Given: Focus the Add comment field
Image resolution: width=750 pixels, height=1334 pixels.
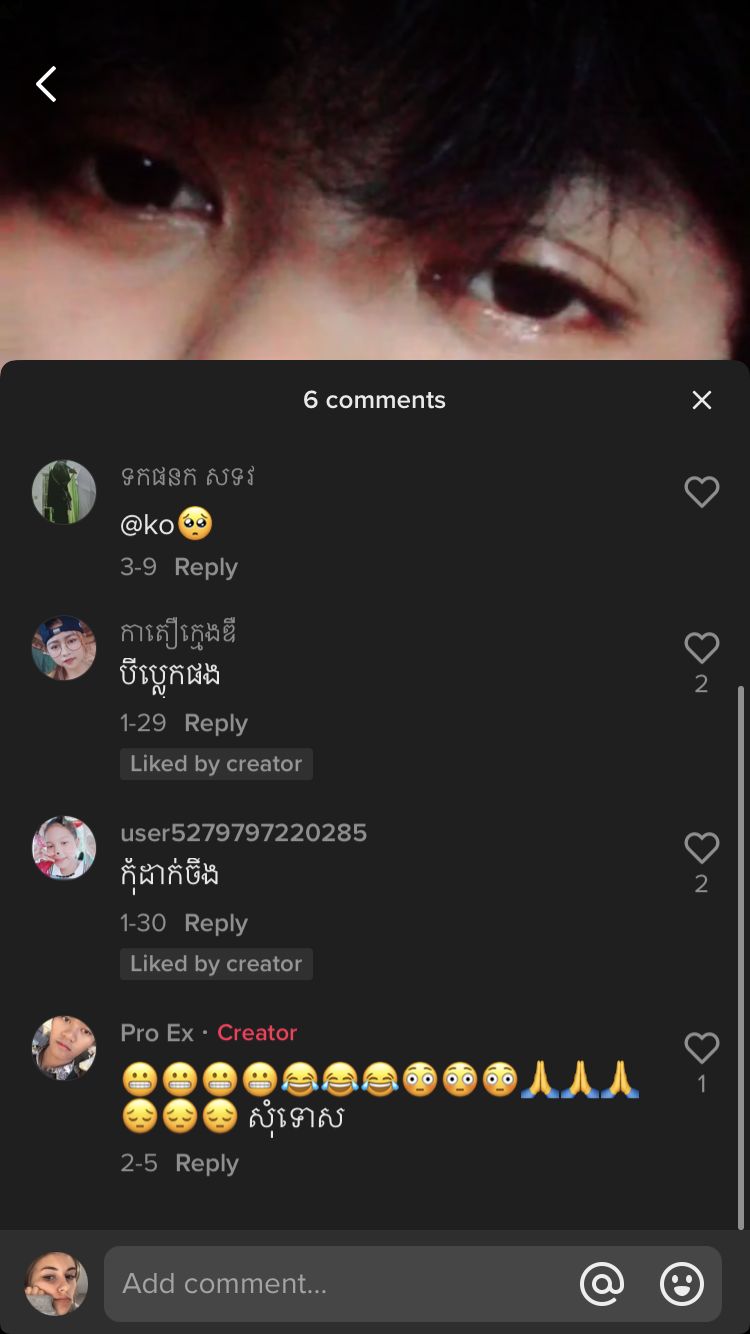Looking at the screenshot, I should [340, 1283].
